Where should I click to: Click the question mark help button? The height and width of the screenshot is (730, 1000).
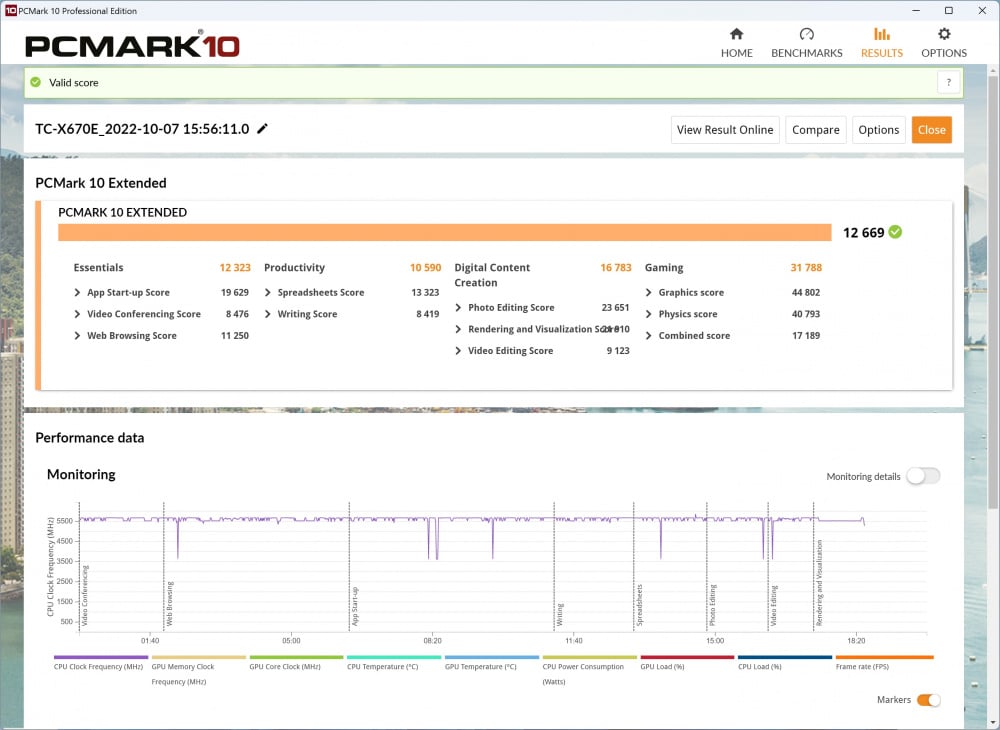point(948,82)
